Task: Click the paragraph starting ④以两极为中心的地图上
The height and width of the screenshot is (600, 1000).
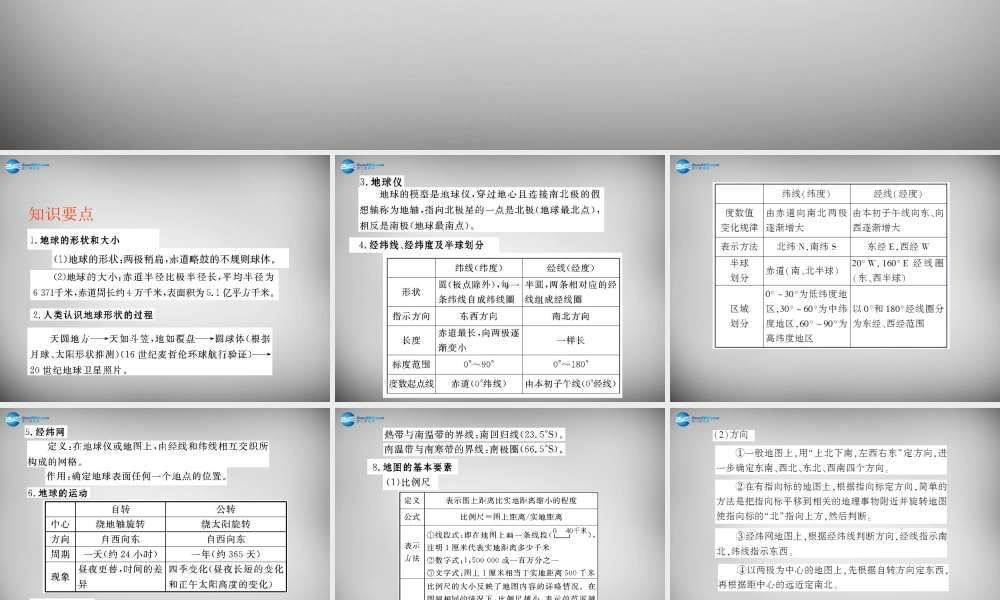Action: (x=832, y=577)
